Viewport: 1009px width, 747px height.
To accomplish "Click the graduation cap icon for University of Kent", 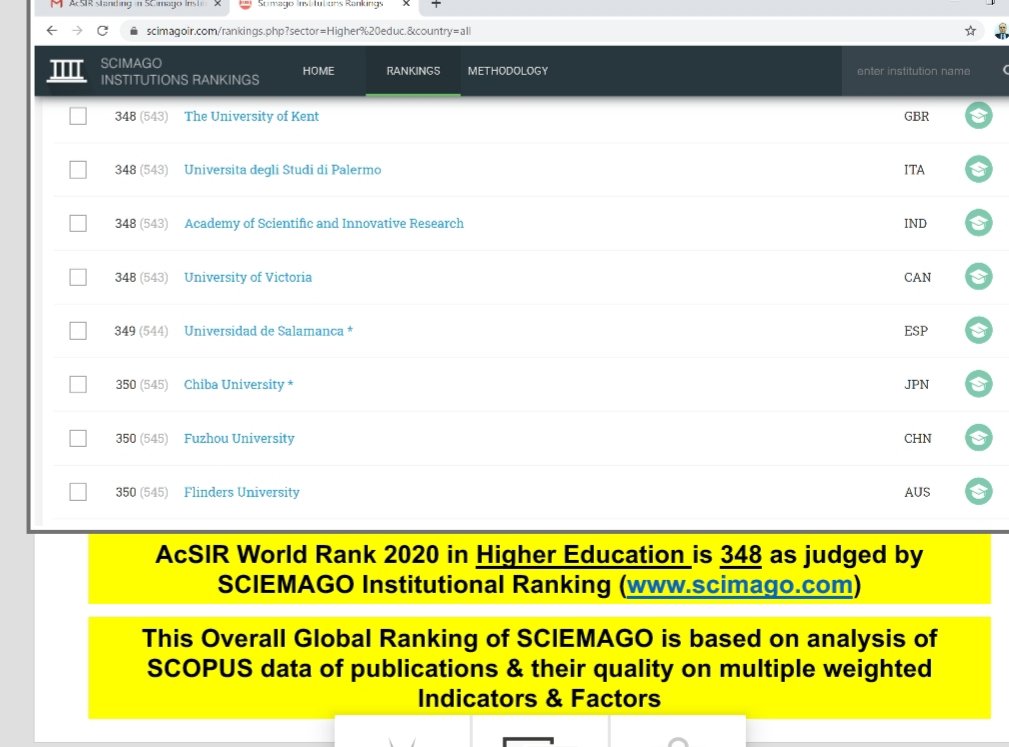I will point(978,116).
